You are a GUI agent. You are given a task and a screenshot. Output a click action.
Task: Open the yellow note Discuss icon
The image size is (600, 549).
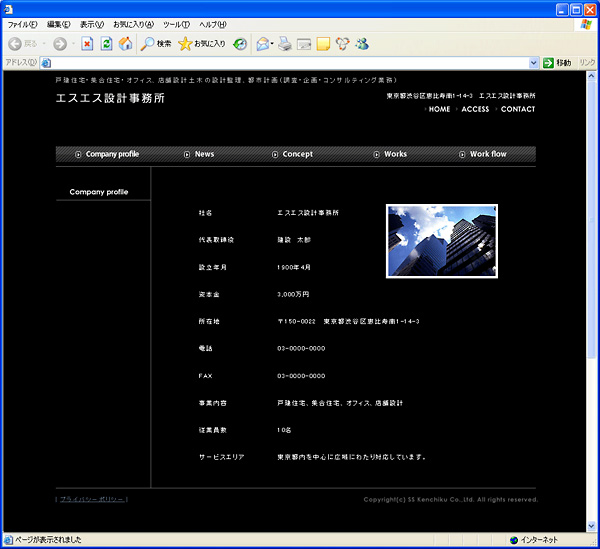(323, 44)
